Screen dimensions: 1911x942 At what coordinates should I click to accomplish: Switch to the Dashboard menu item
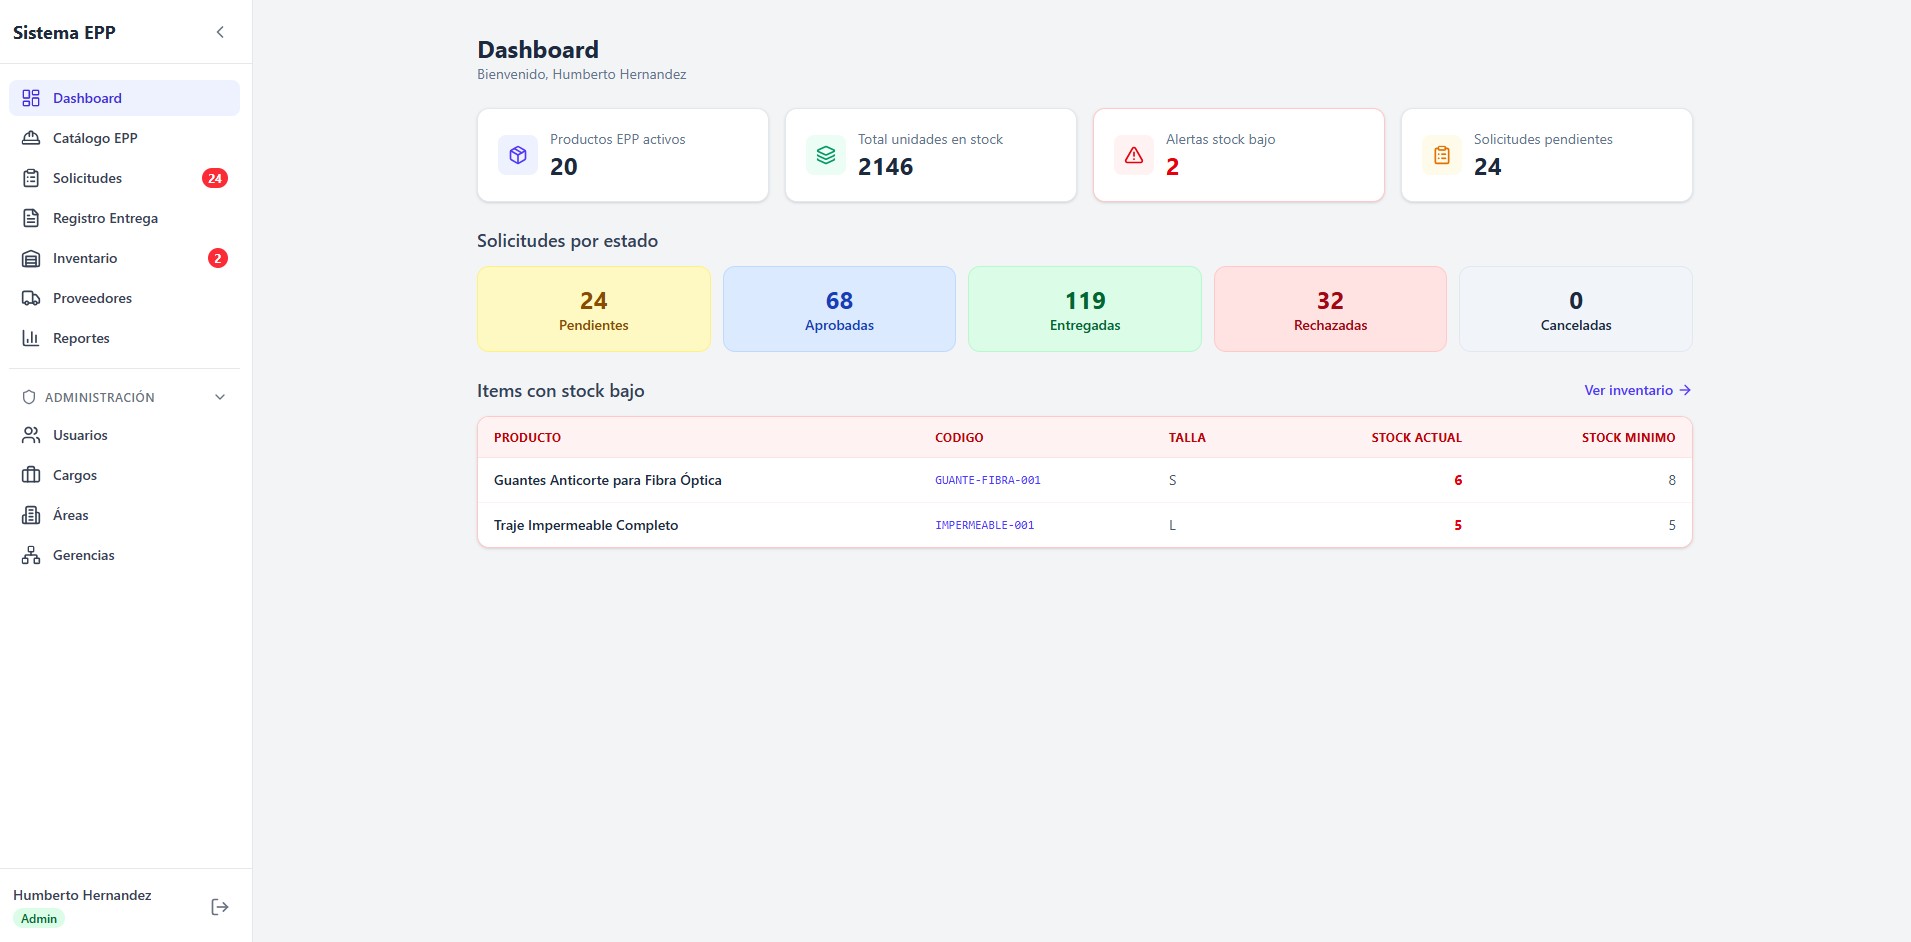88,97
